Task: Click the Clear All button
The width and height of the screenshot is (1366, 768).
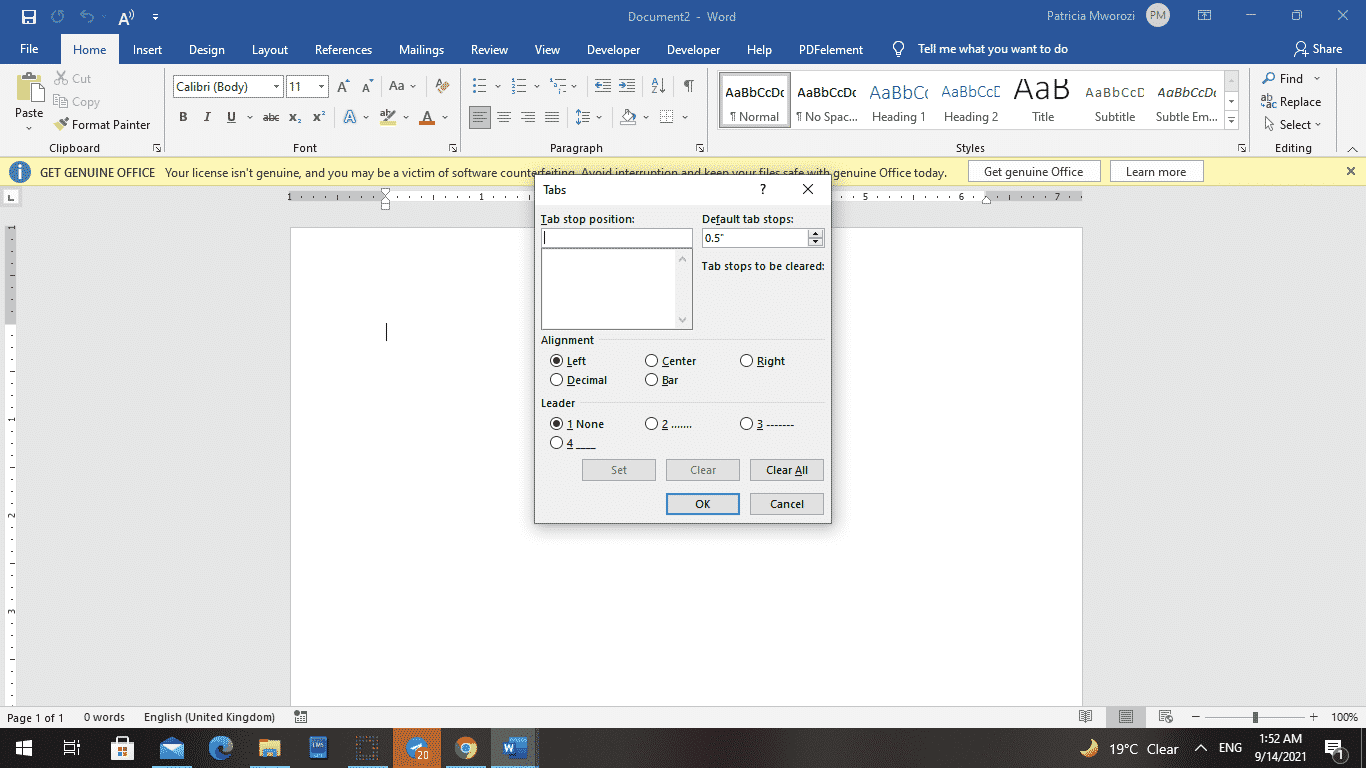Action: (786, 469)
